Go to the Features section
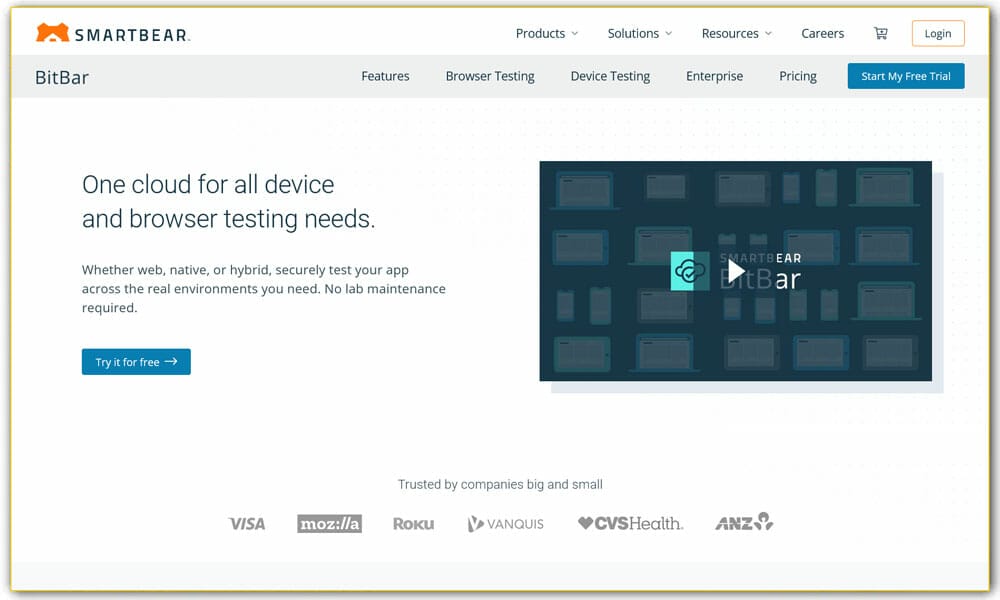This screenshot has height=600, width=1000. [385, 76]
